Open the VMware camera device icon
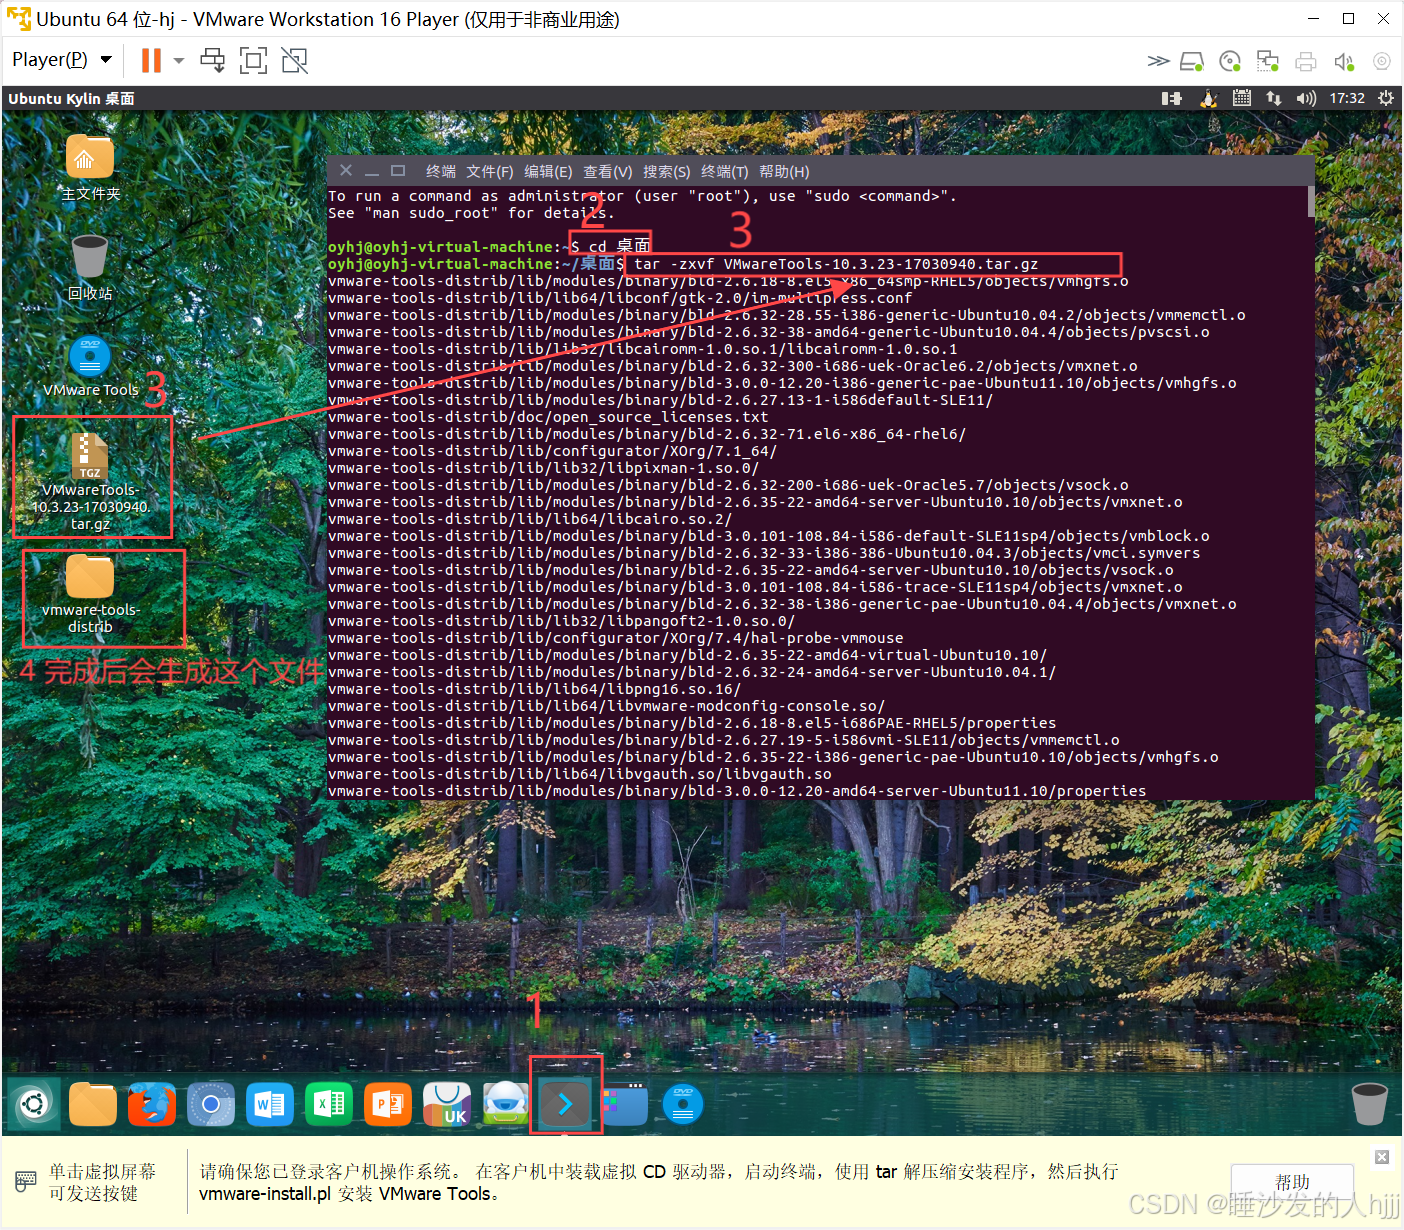This screenshot has height=1230, width=1404. (1382, 61)
